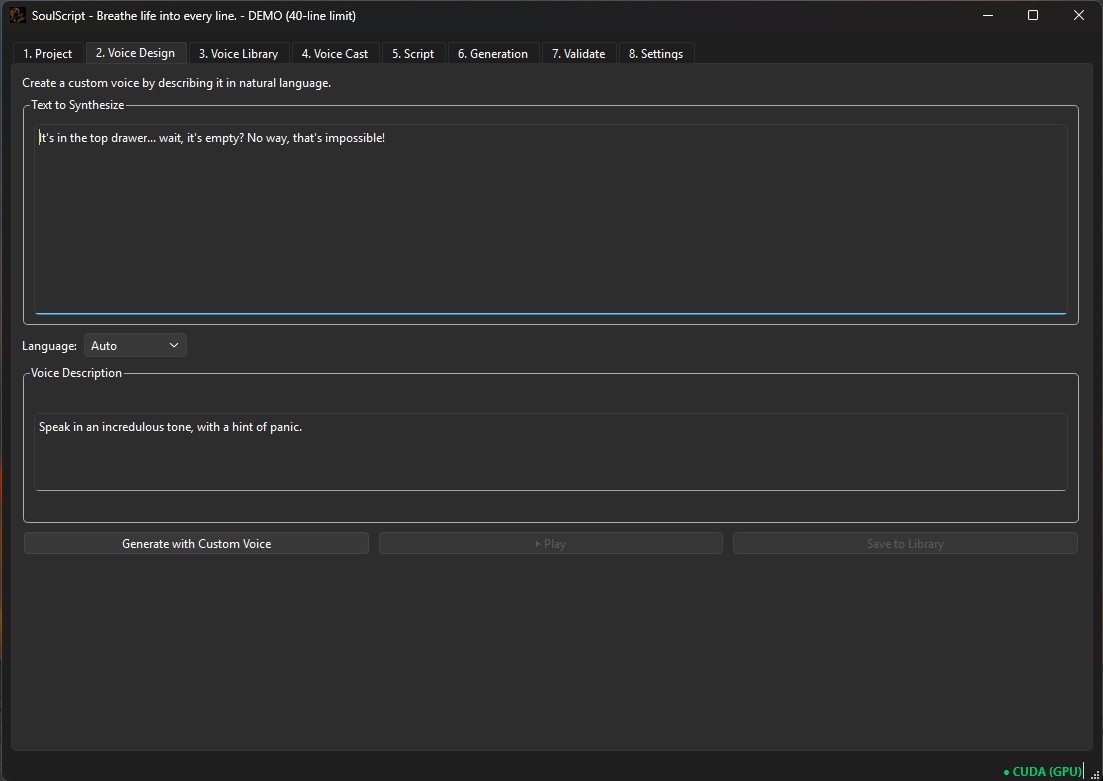Click Save to Library button
This screenshot has width=1103, height=781.
point(905,543)
